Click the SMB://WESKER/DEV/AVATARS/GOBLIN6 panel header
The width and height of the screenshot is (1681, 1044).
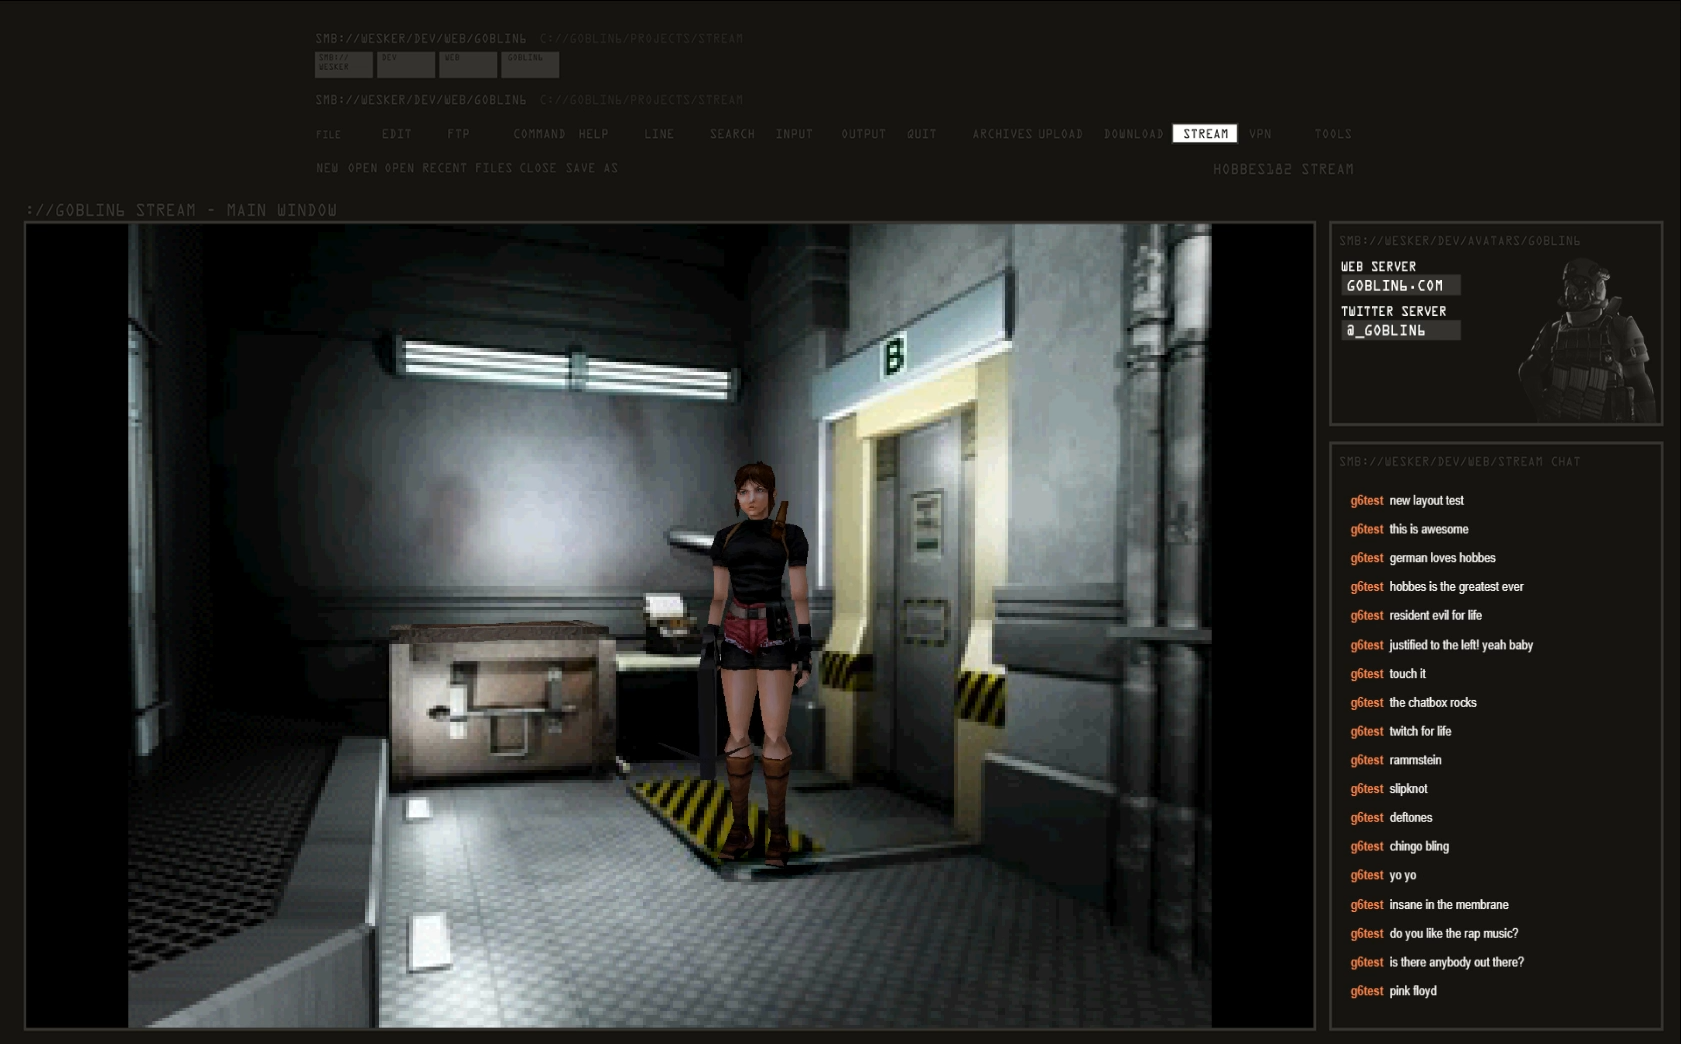(x=1460, y=241)
